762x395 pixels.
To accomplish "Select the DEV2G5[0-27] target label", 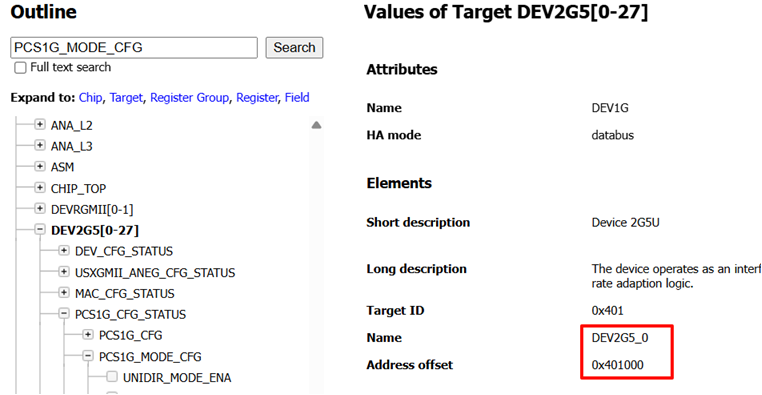I will pyautogui.click(x=95, y=230).
